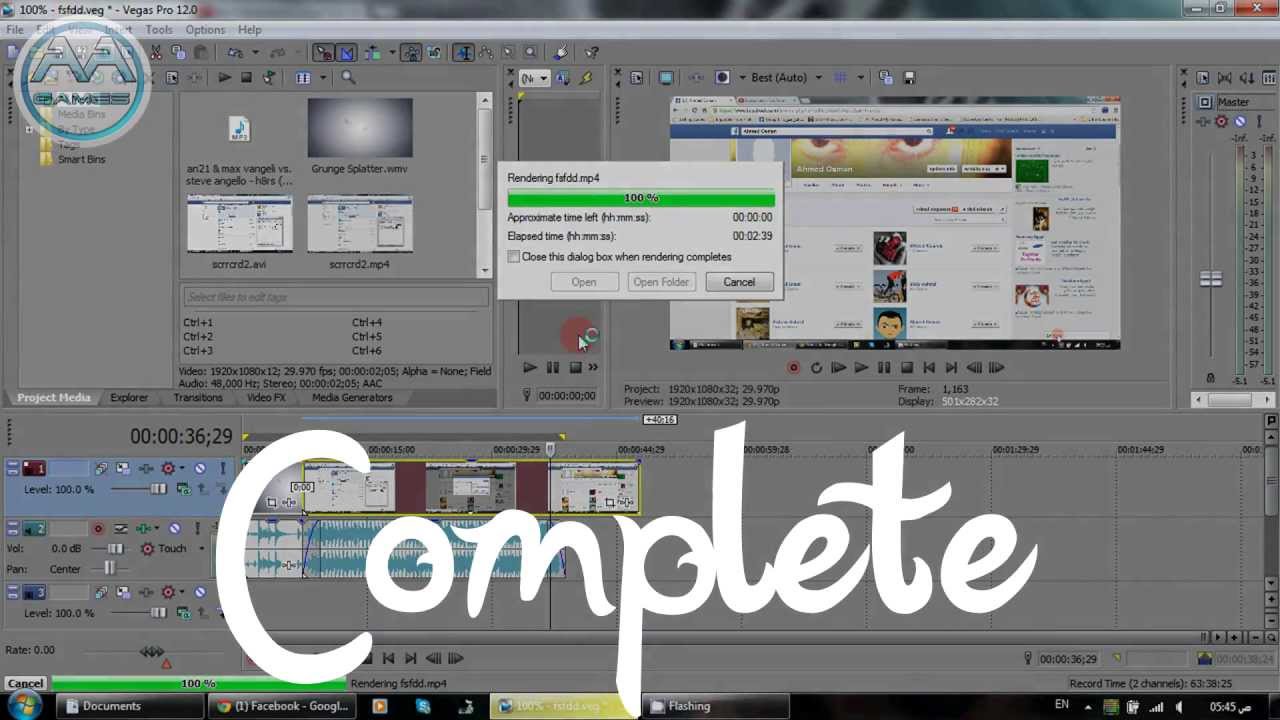Click the Master bus volume fader

1211,279
